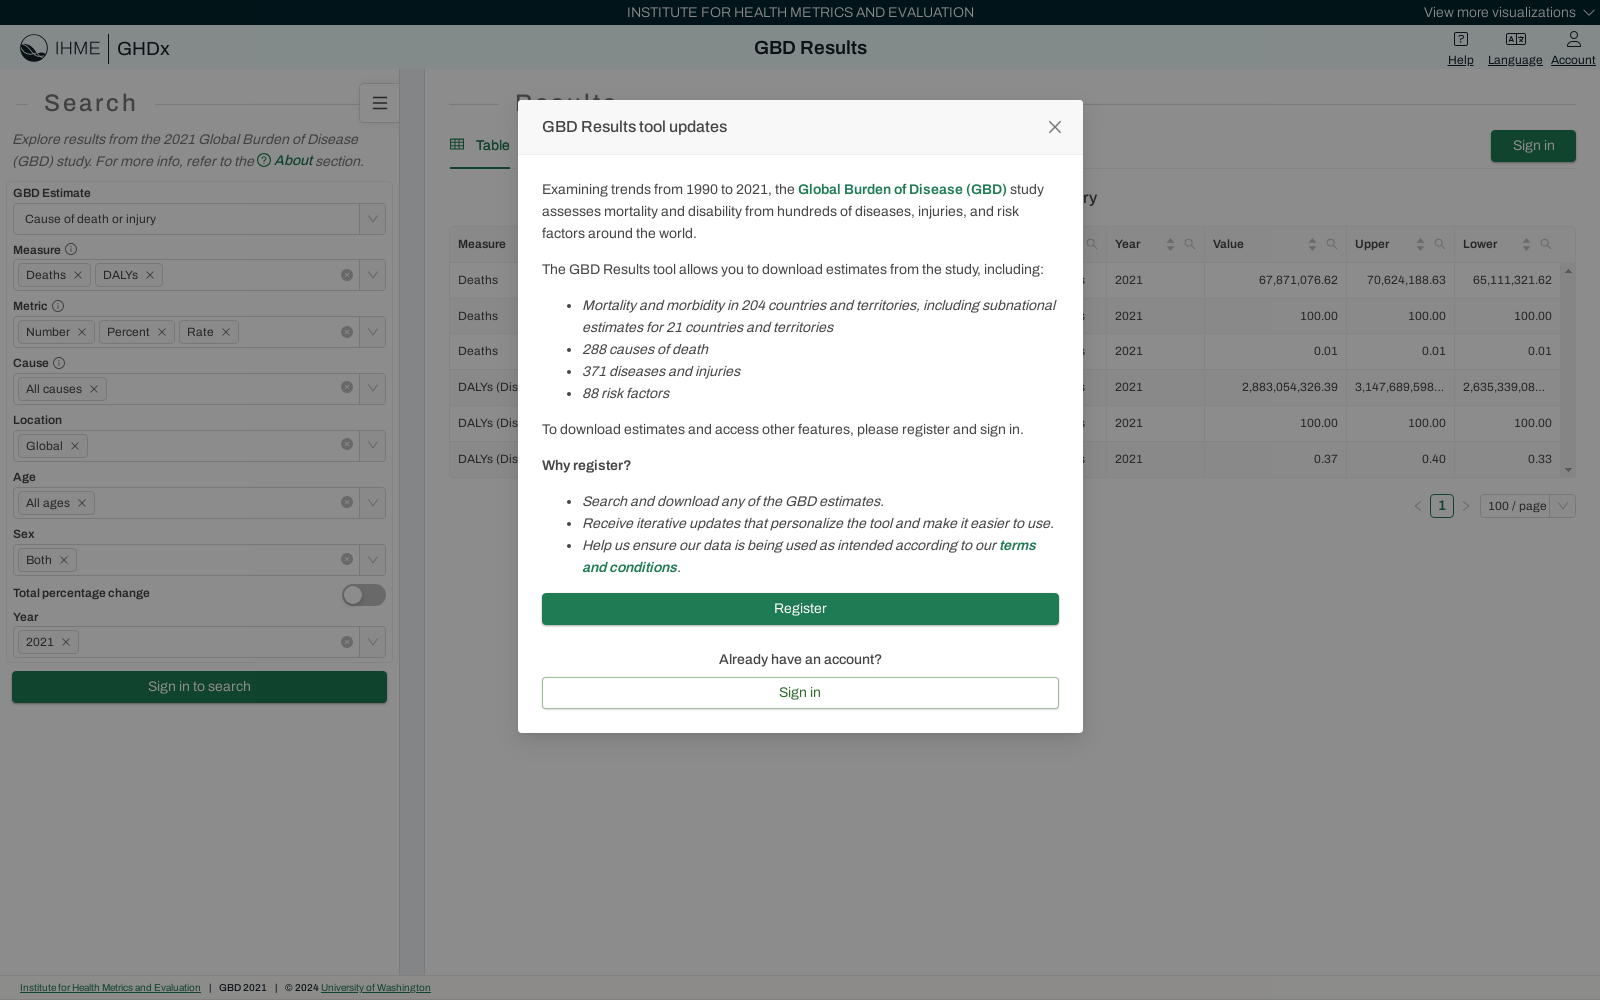This screenshot has height=1000, width=1600.
Task: Remove the Both sex tag
Action: [x=64, y=560]
